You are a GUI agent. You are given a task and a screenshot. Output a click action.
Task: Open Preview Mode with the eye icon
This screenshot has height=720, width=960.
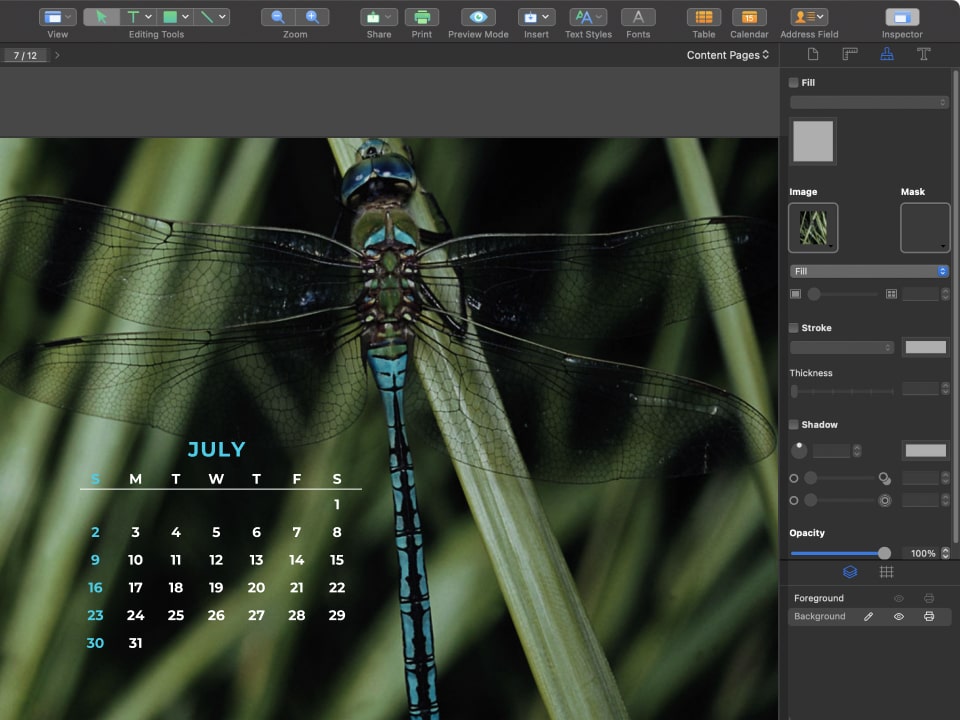(478, 17)
